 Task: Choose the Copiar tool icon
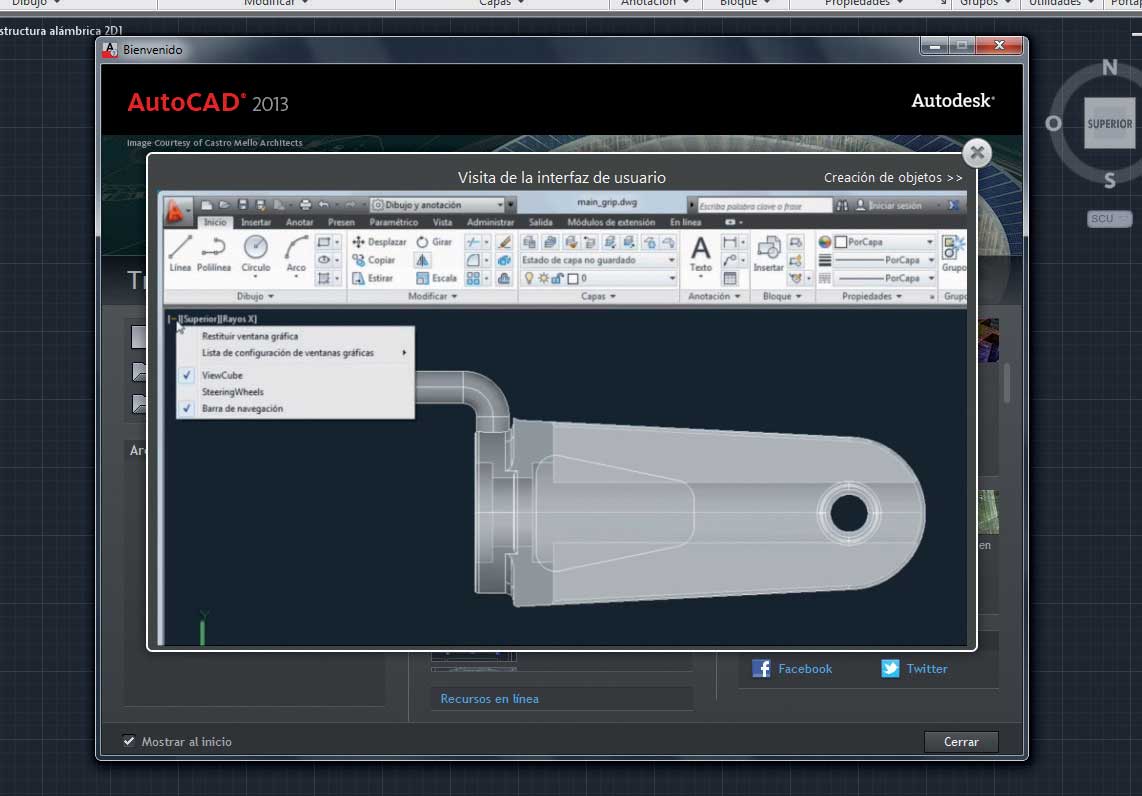[x=358, y=260]
